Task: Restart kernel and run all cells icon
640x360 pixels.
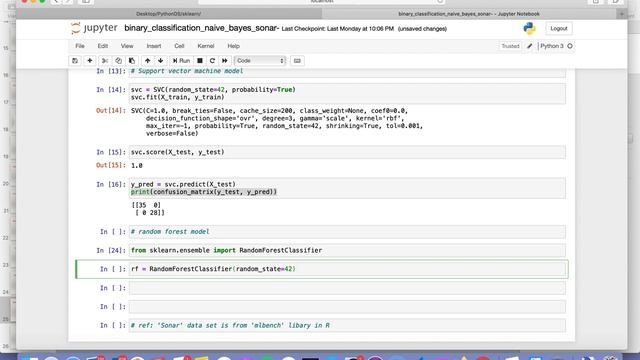Action: [224, 61]
